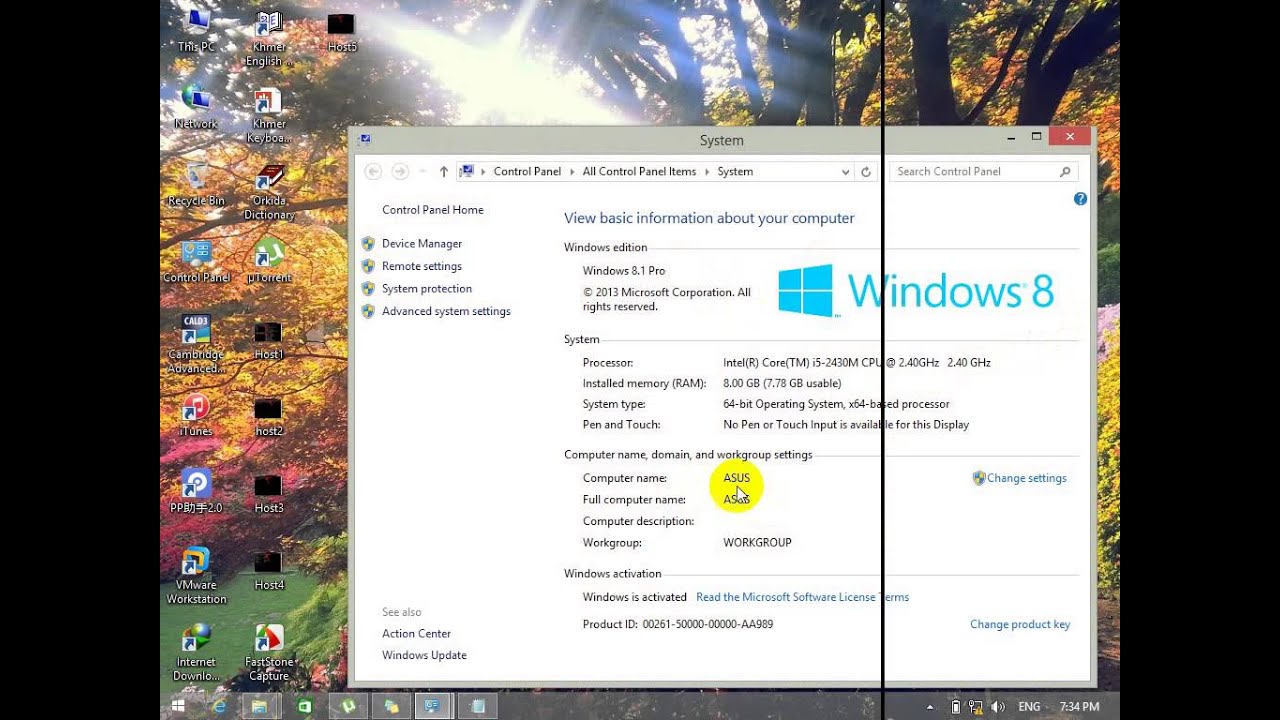Image resolution: width=1280 pixels, height=720 pixels.
Task: Click Change product key link
Action: (x=1020, y=624)
